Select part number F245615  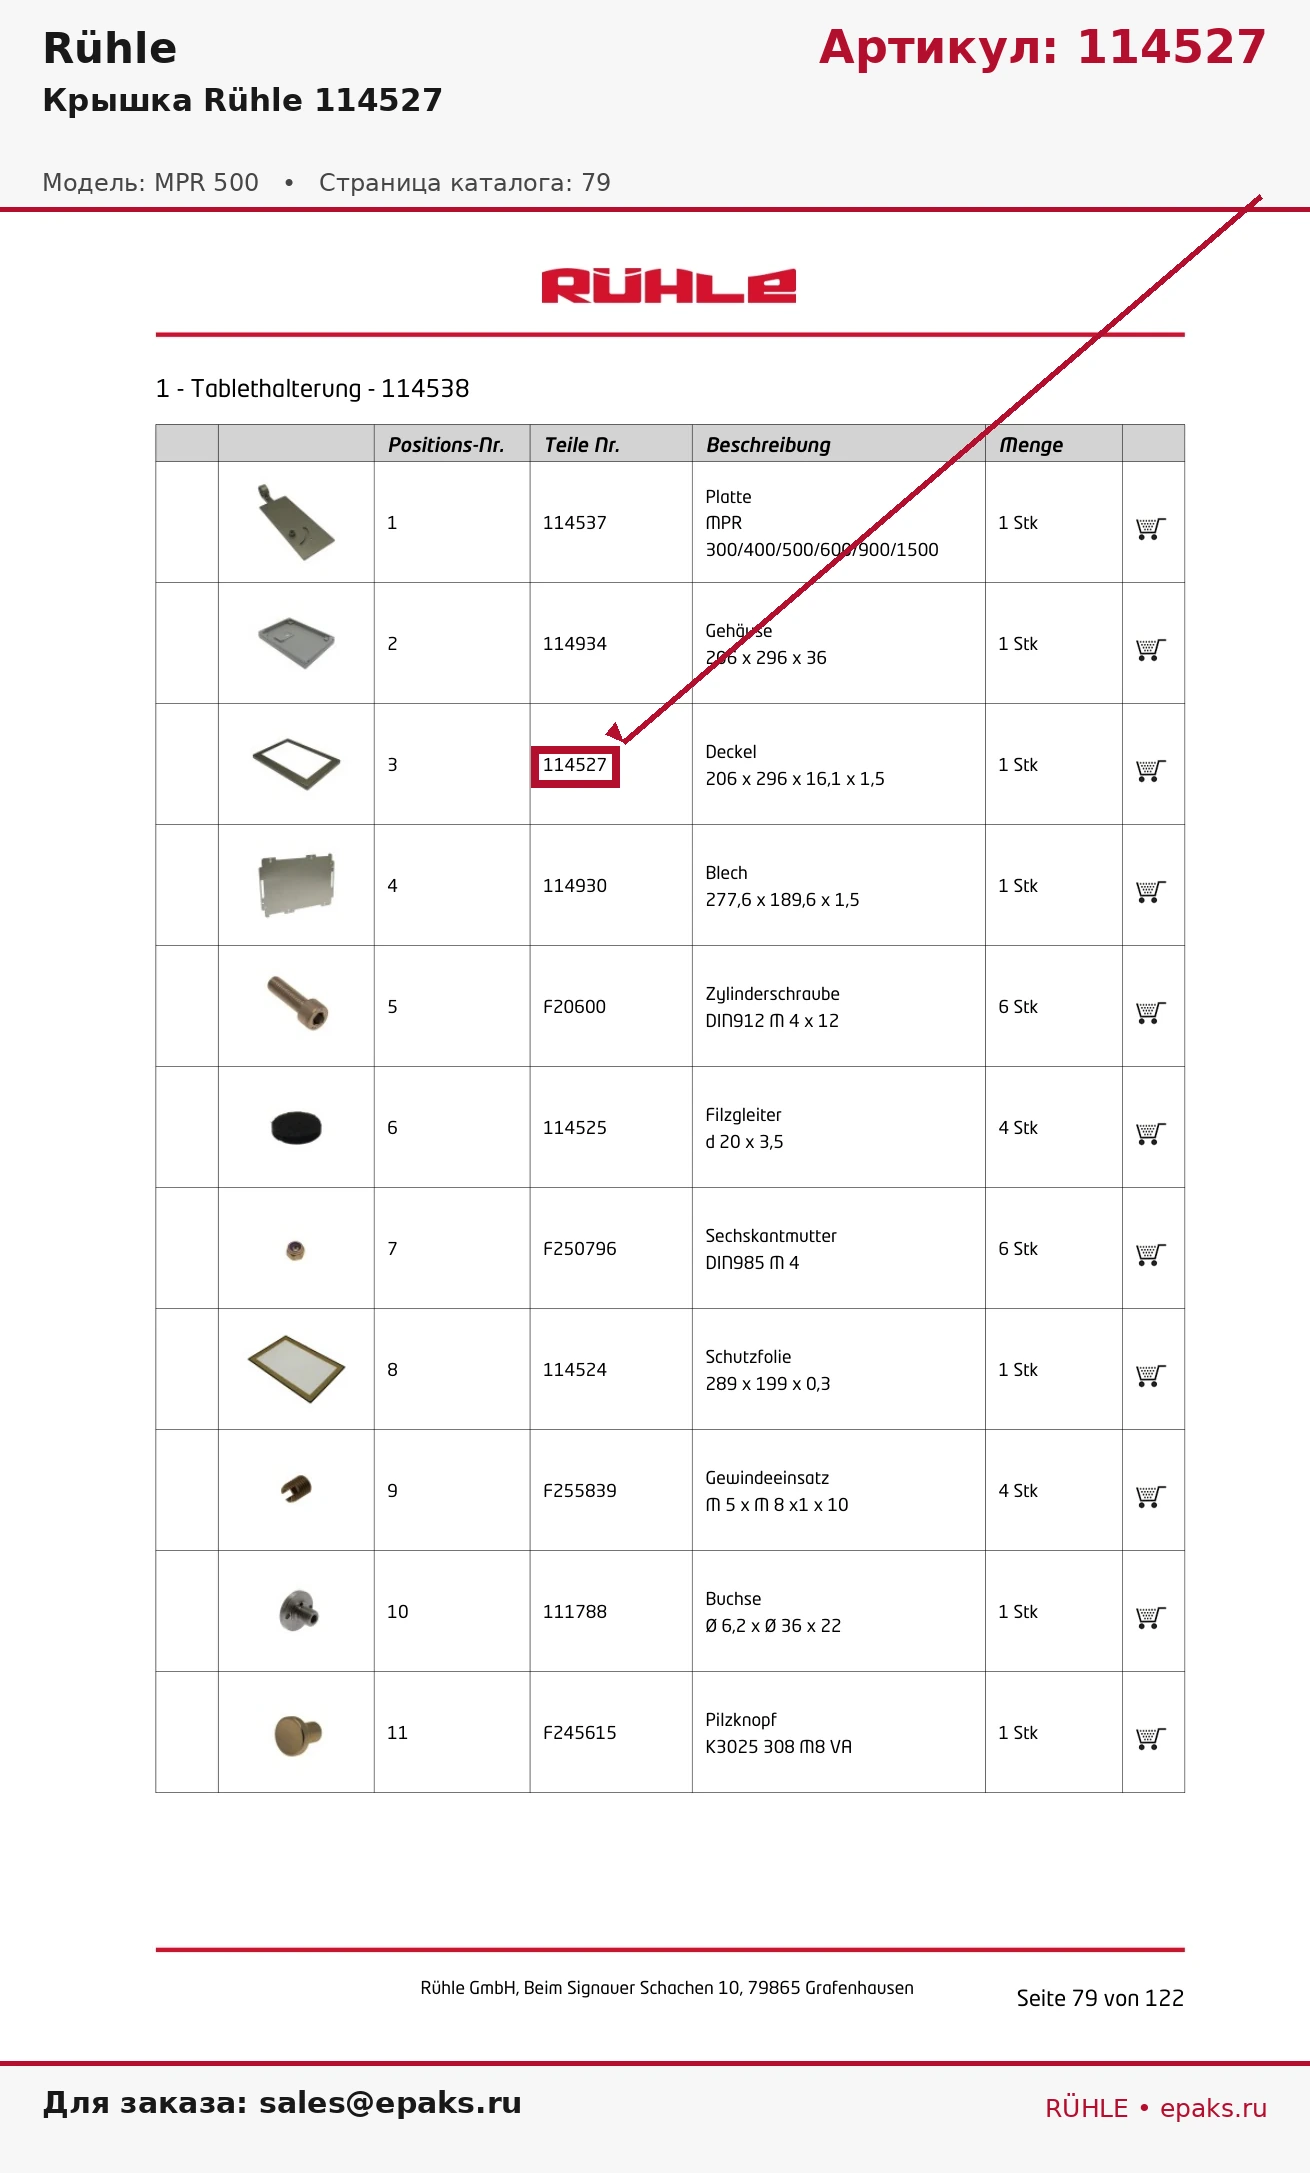pos(580,1733)
